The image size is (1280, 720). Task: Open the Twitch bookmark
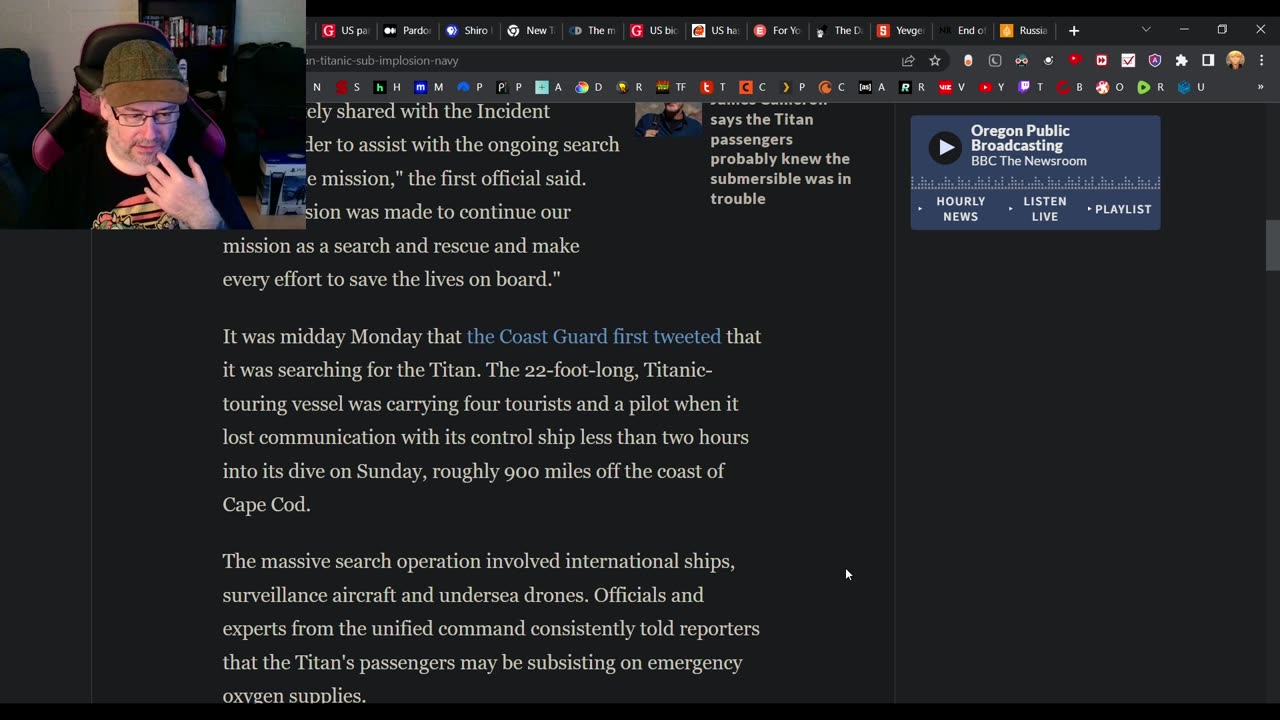click(1030, 87)
